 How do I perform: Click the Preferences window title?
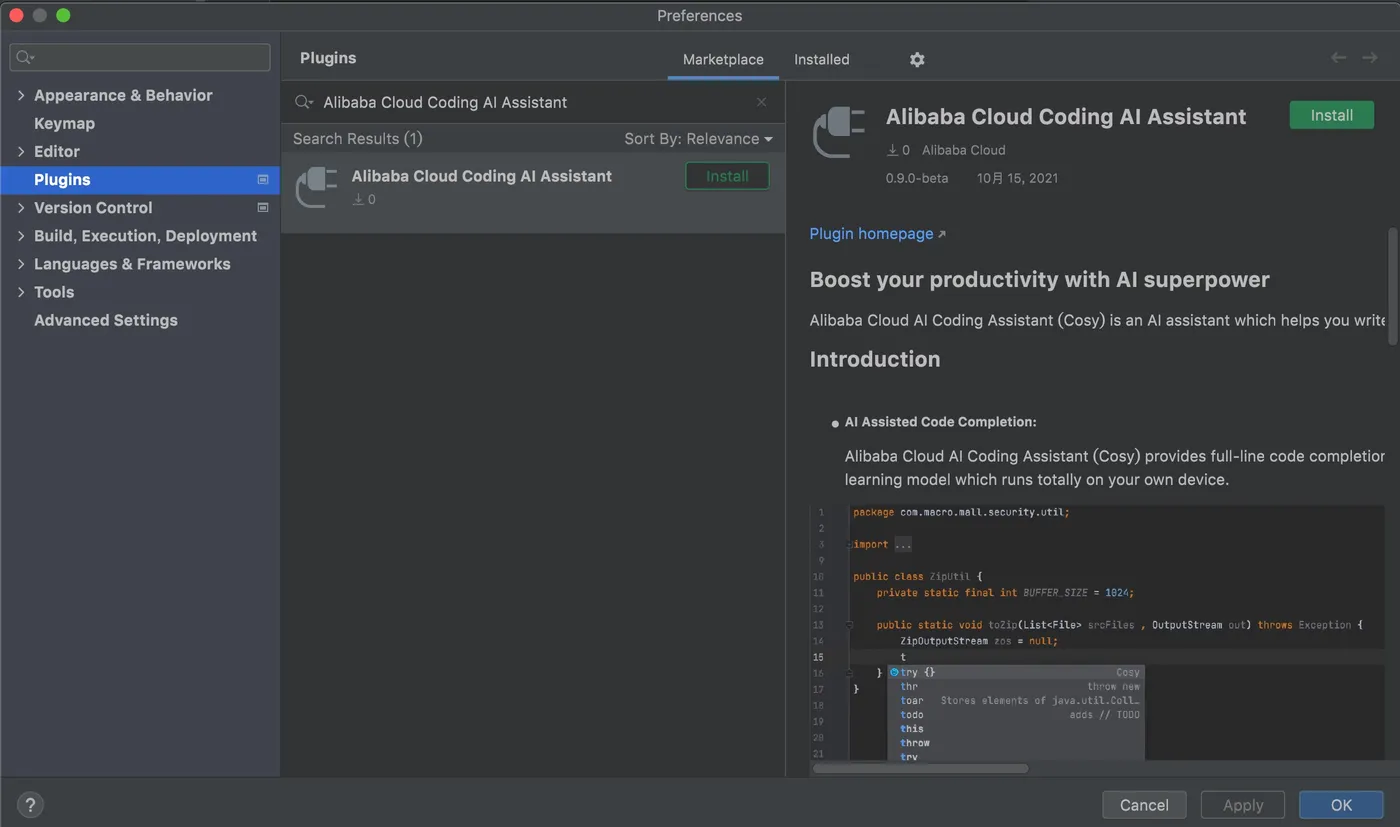(x=700, y=16)
